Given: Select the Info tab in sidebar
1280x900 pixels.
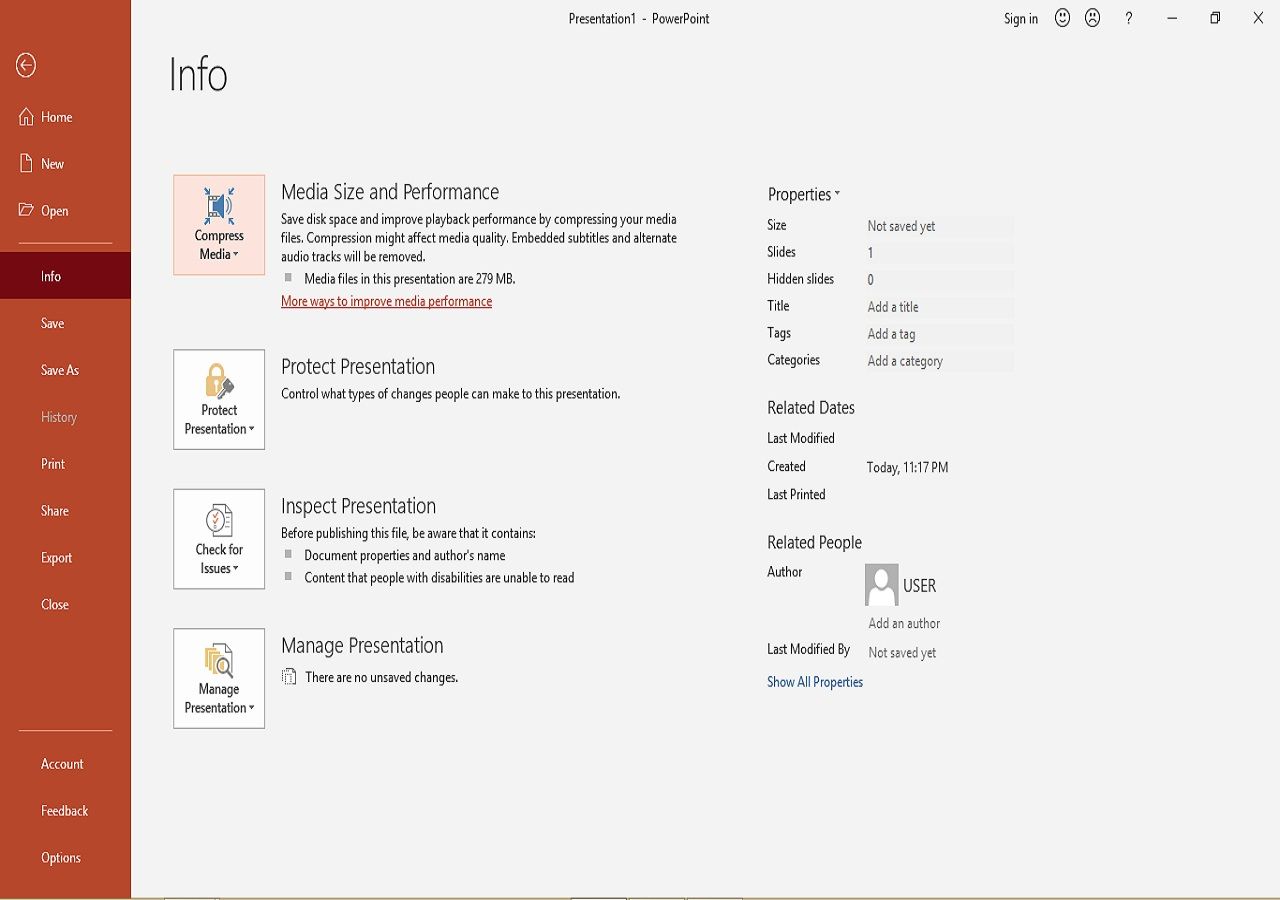Looking at the screenshot, I should (65, 276).
